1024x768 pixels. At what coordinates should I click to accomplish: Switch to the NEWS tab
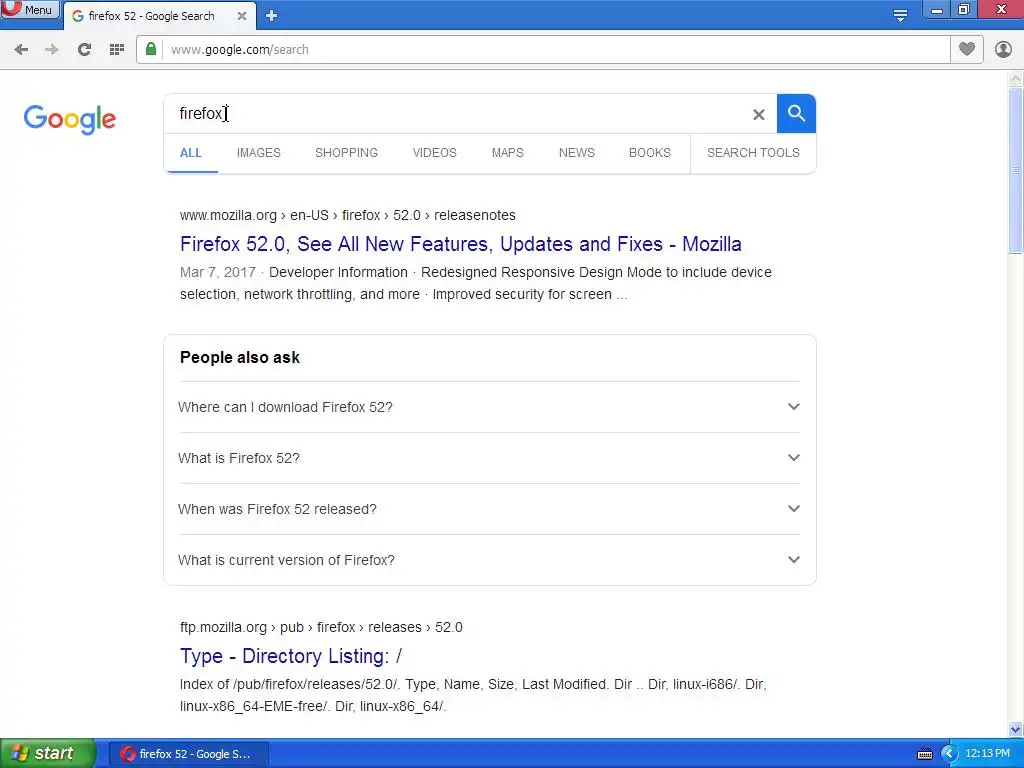click(x=577, y=153)
